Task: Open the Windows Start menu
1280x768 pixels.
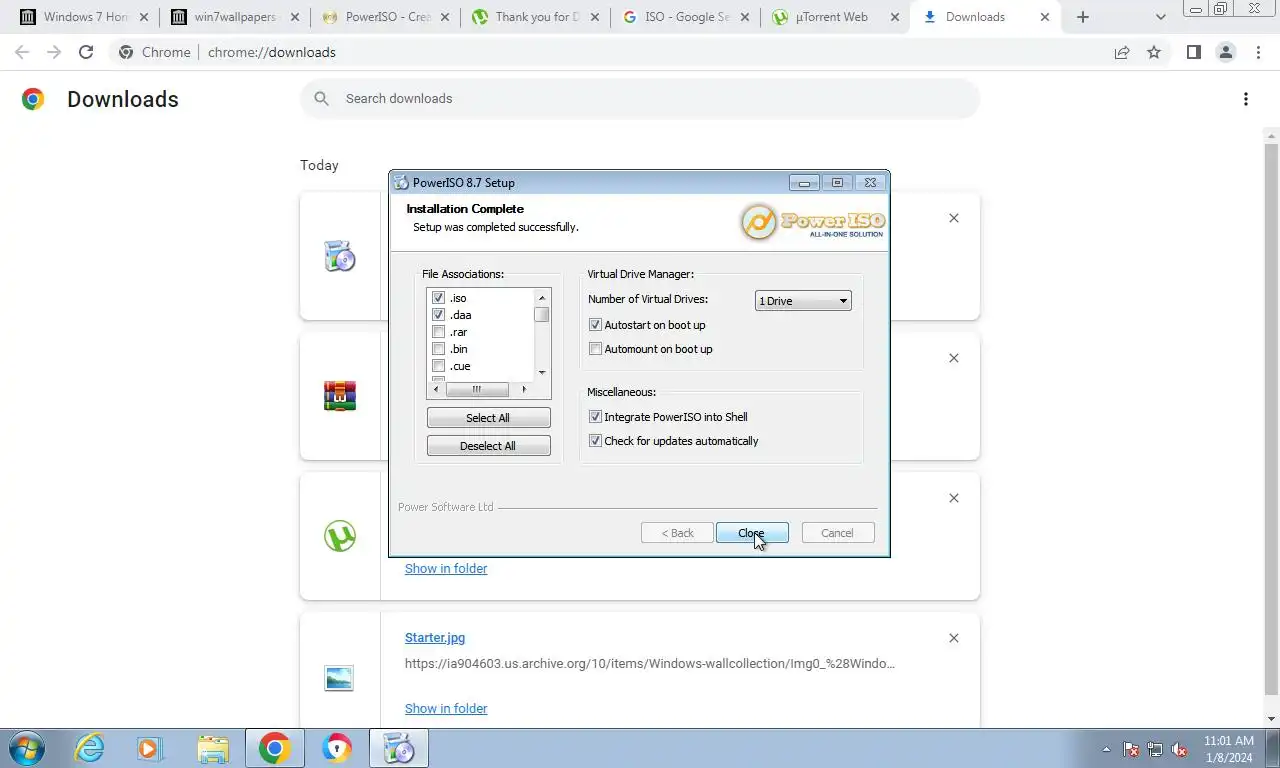Action: coord(26,748)
